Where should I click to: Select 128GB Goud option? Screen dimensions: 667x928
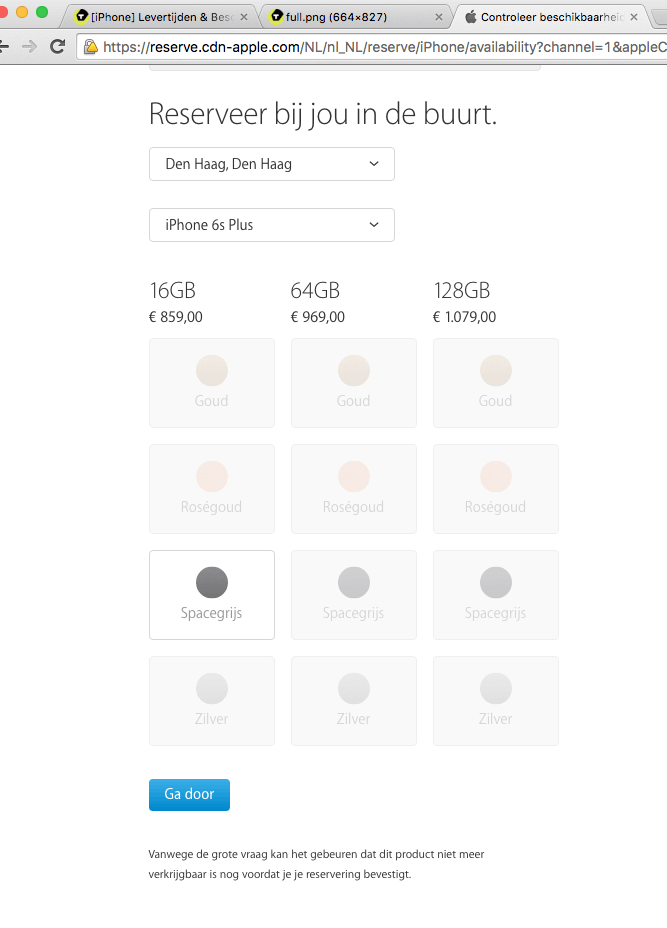pos(496,383)
